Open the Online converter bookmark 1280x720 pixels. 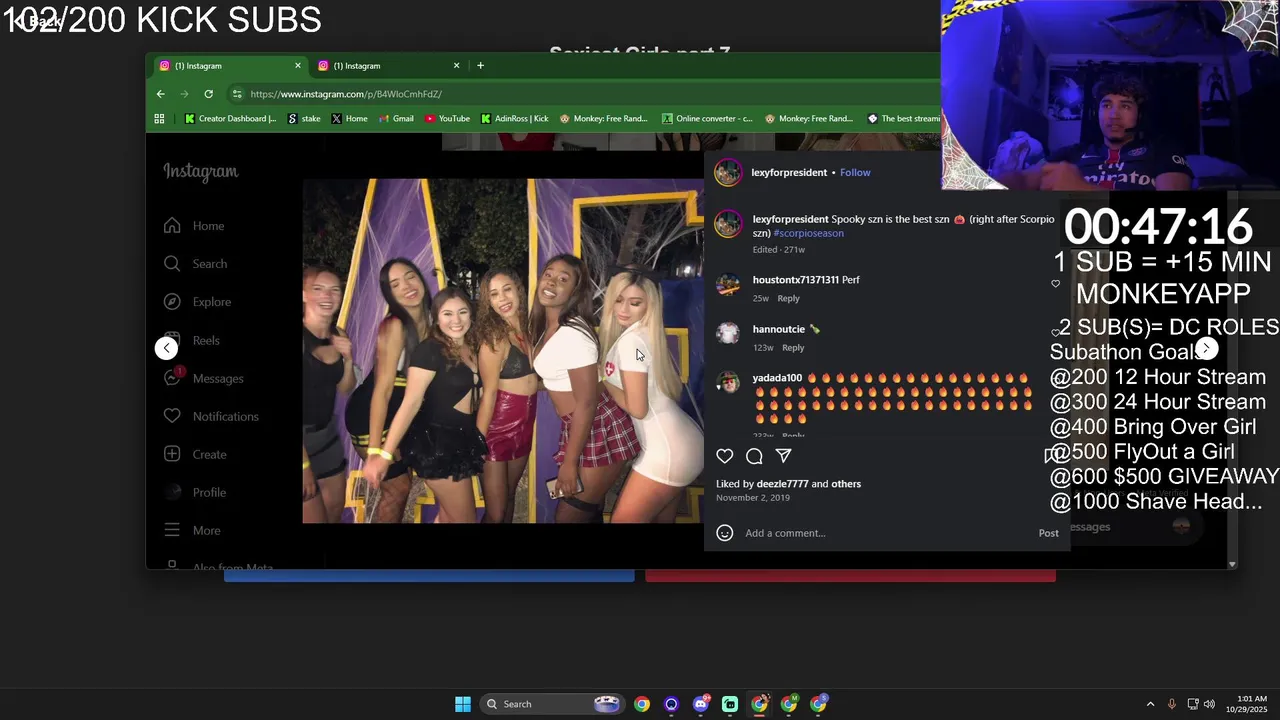click(707, 119)
